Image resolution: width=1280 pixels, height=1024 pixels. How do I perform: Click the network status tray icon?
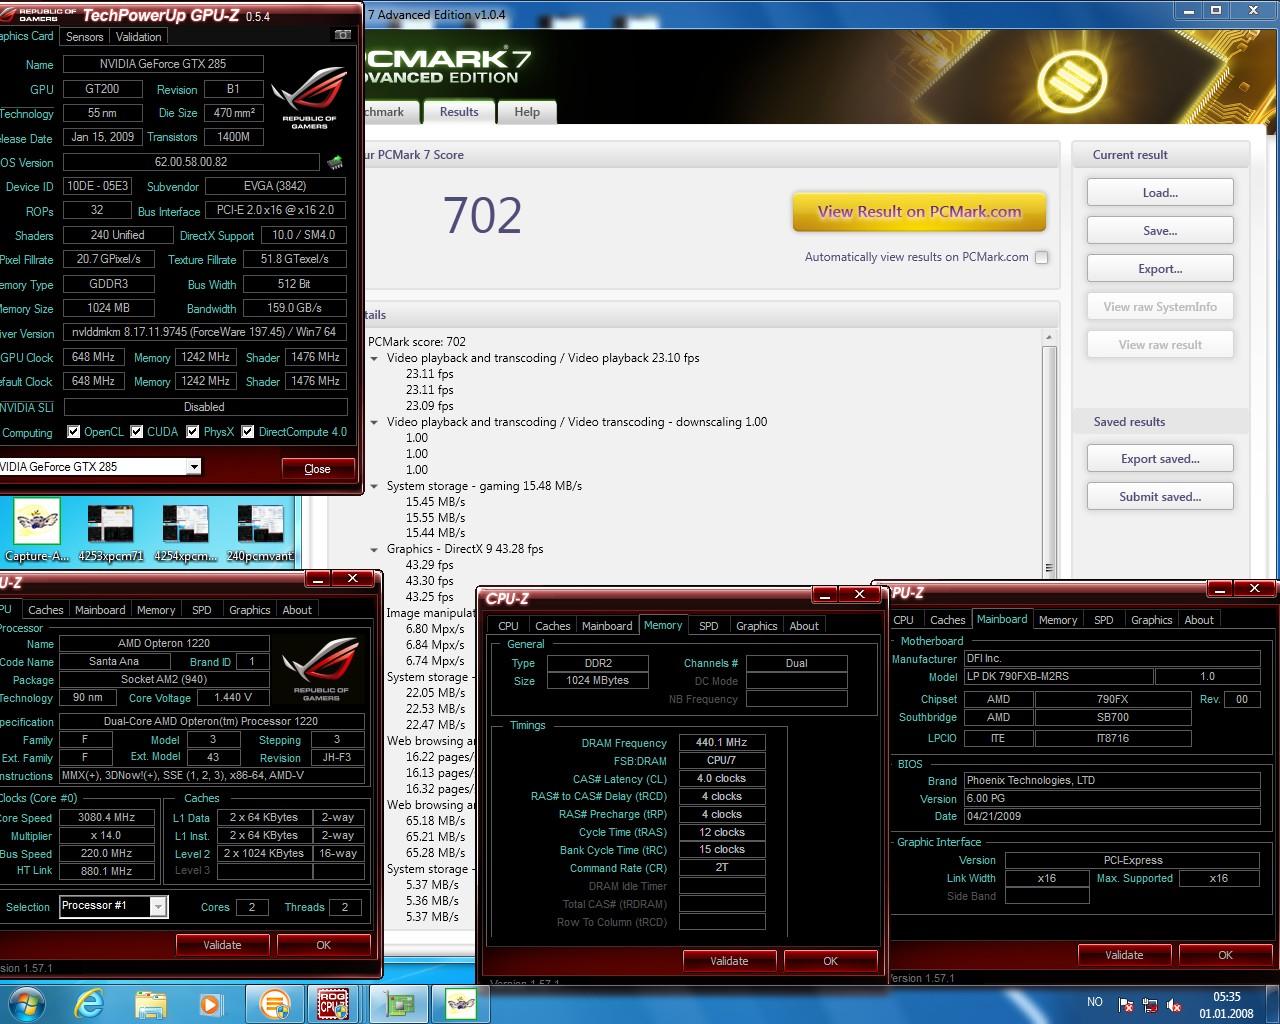[x=1150, y=1004]
